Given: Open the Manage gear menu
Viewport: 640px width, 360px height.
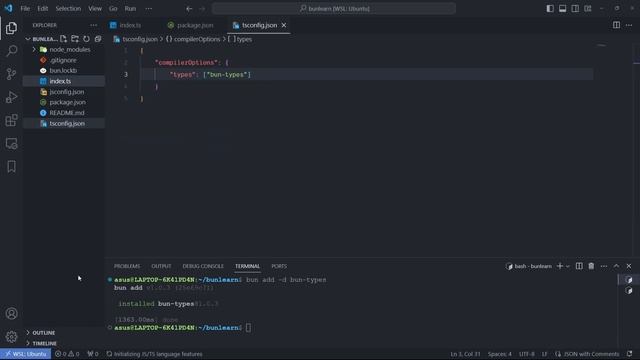Looking at the screenshot, I should pos(11,337).
